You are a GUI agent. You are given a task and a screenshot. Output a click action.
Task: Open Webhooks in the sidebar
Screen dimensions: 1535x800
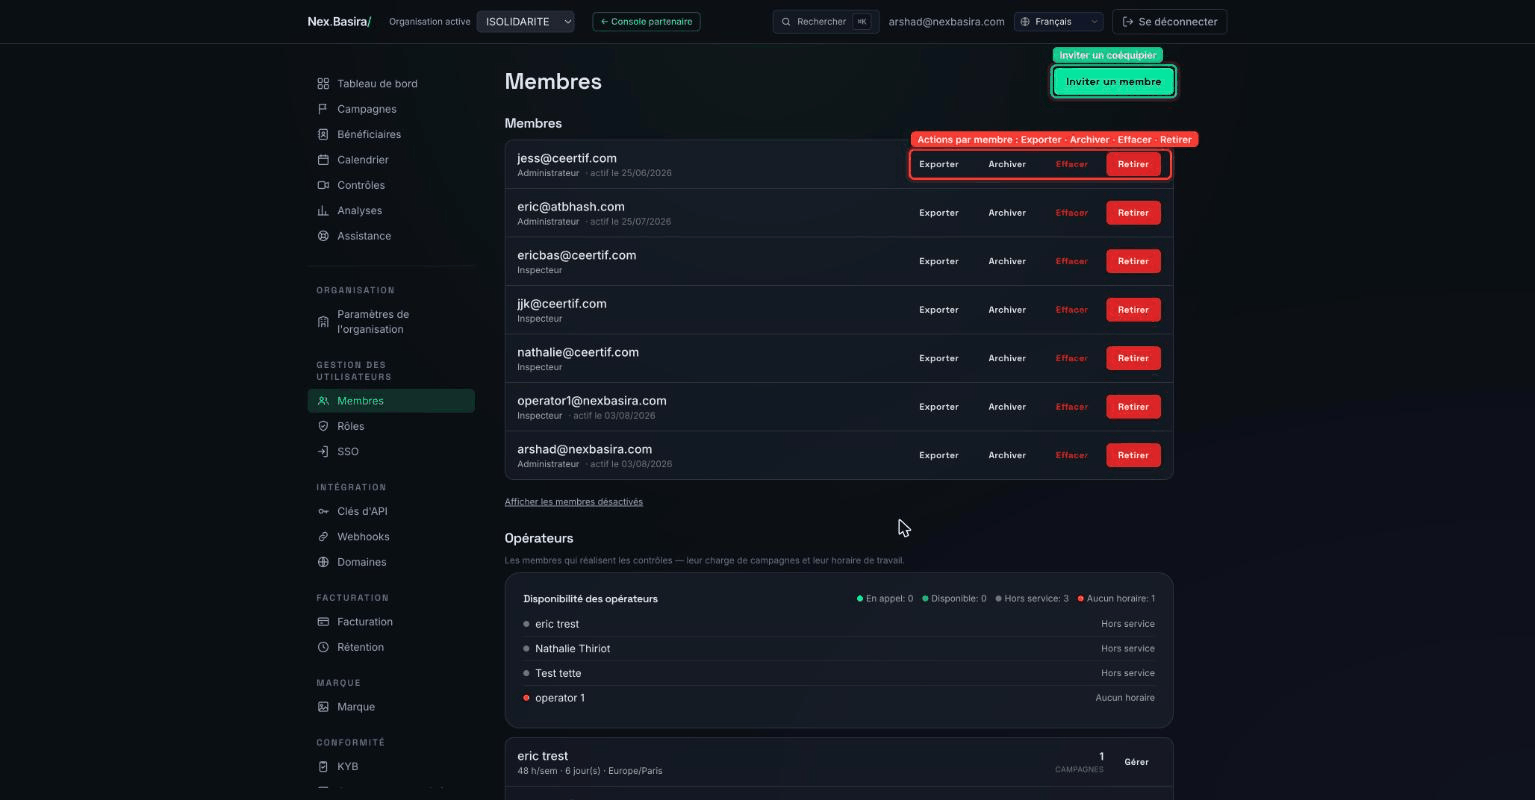(391, 537)
